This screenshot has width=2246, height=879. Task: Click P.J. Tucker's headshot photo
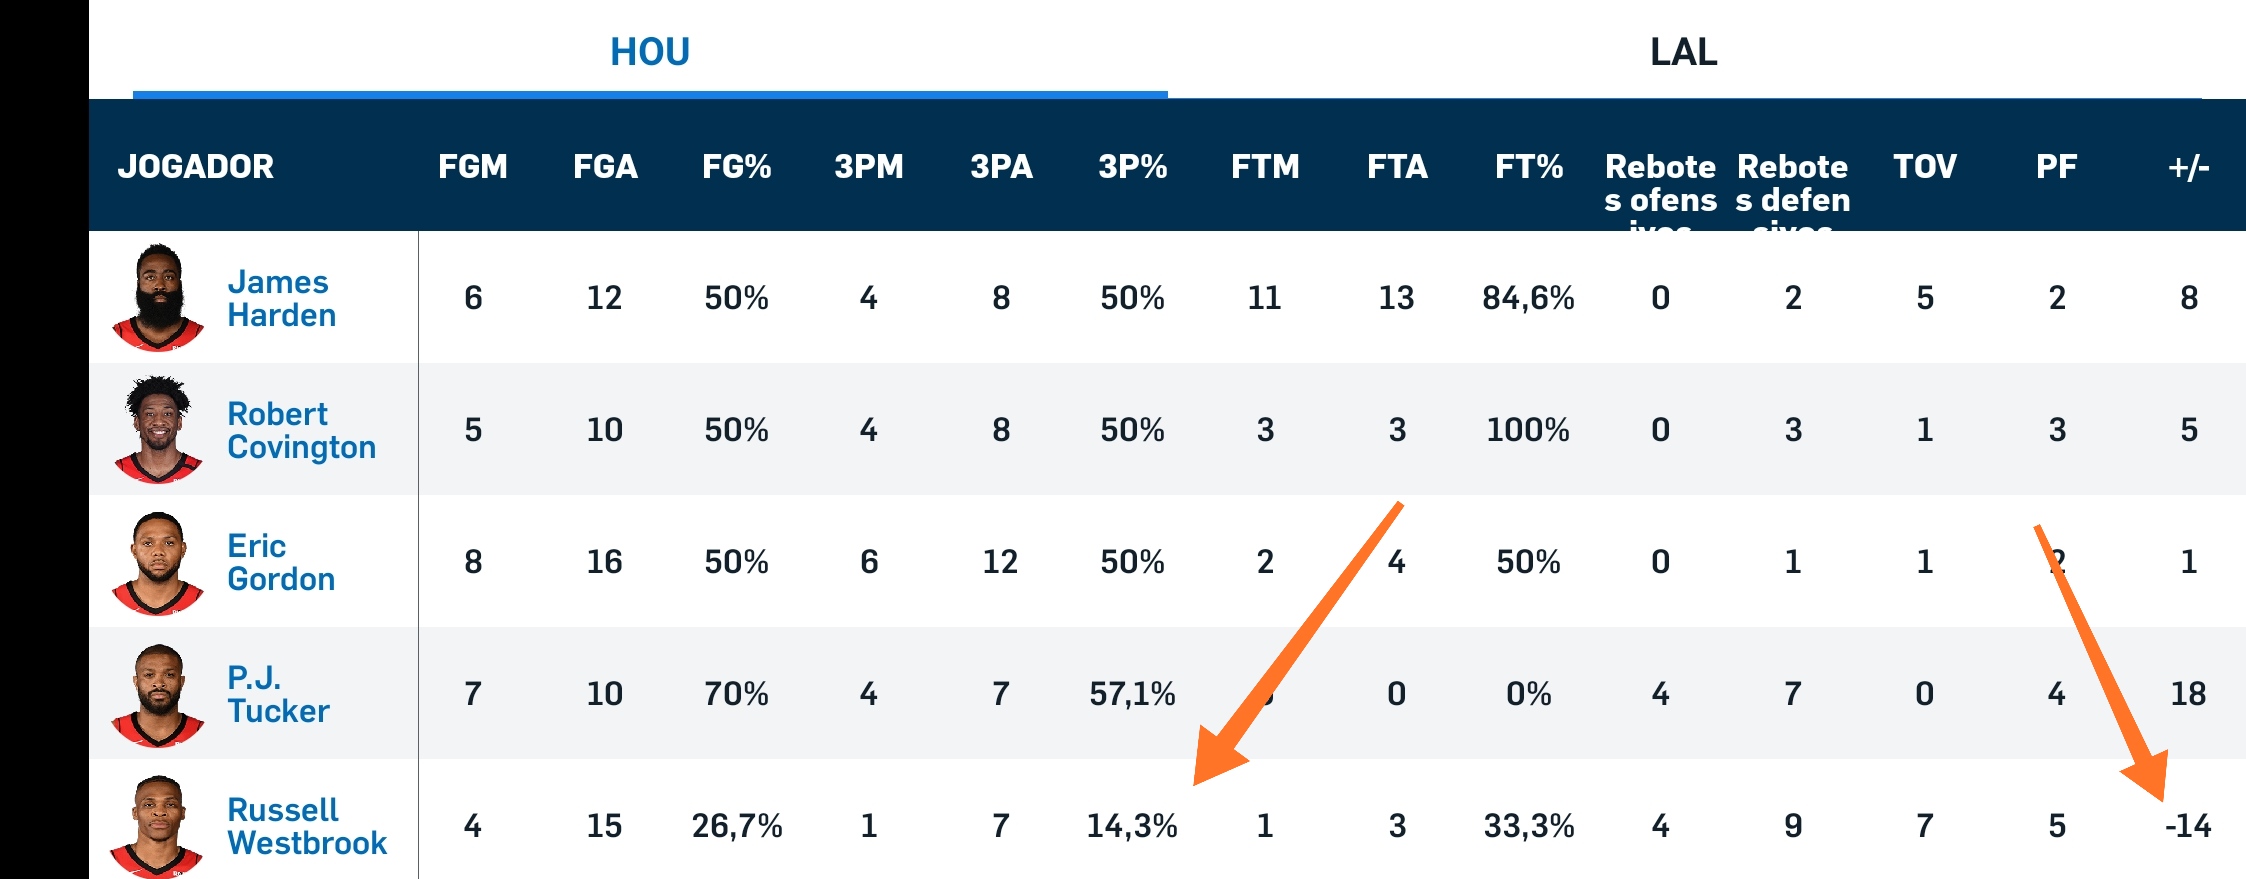coord(158,694)
